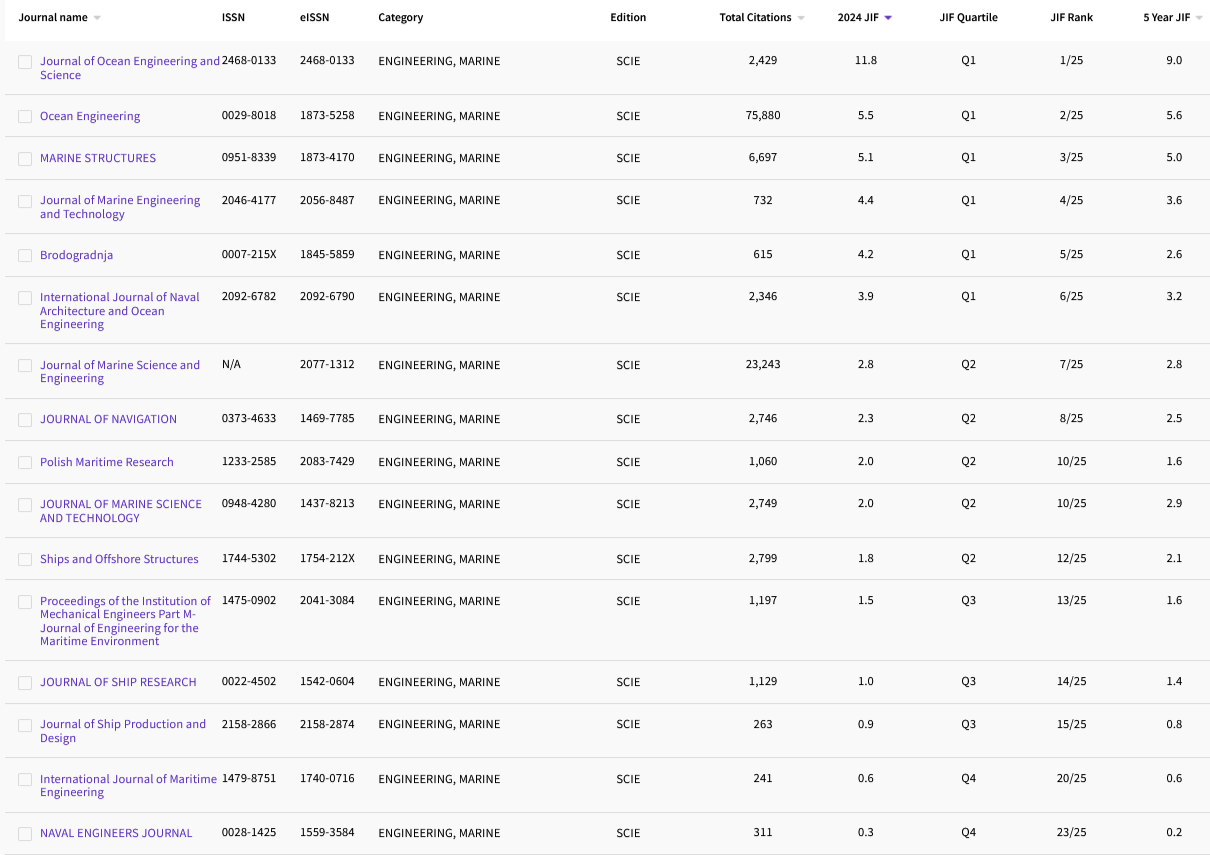The width and height of the screenshot is (1210, 855).
Task: Check the JOURNAL OF SHIP RESEARCH box
Action: coord(25,683)
